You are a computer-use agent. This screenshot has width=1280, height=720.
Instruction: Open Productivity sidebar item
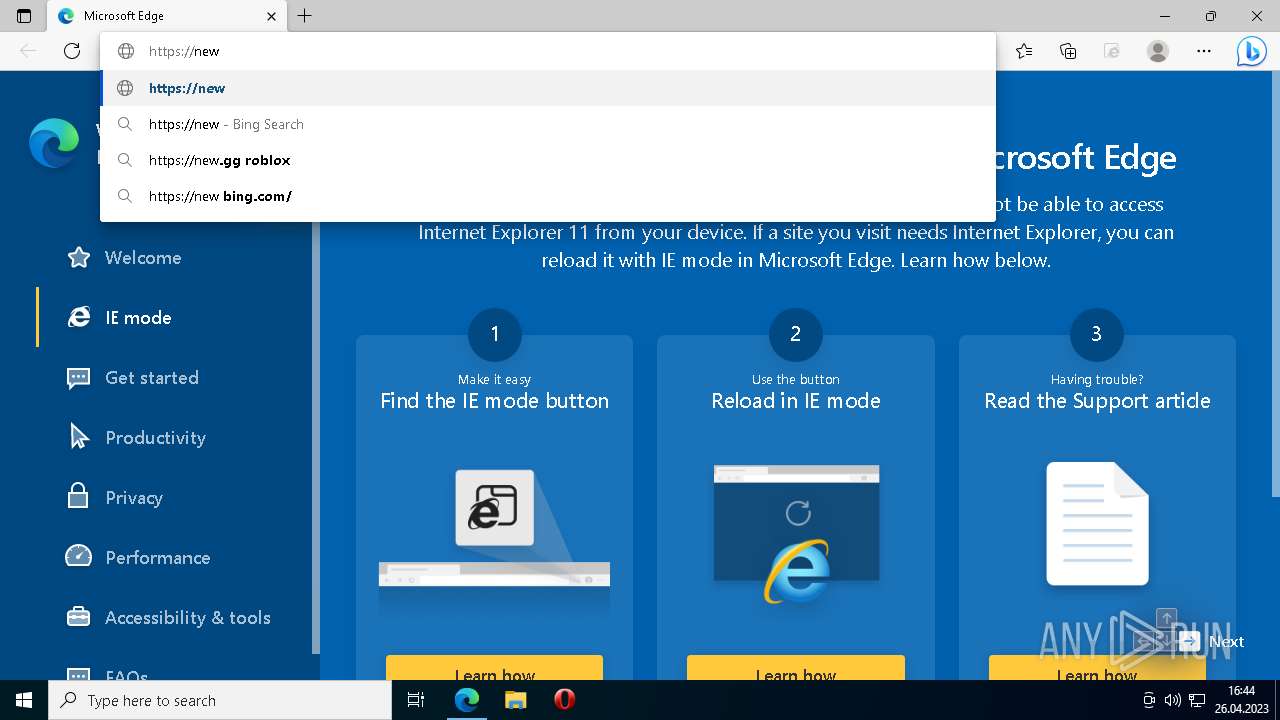pos(155,438)
